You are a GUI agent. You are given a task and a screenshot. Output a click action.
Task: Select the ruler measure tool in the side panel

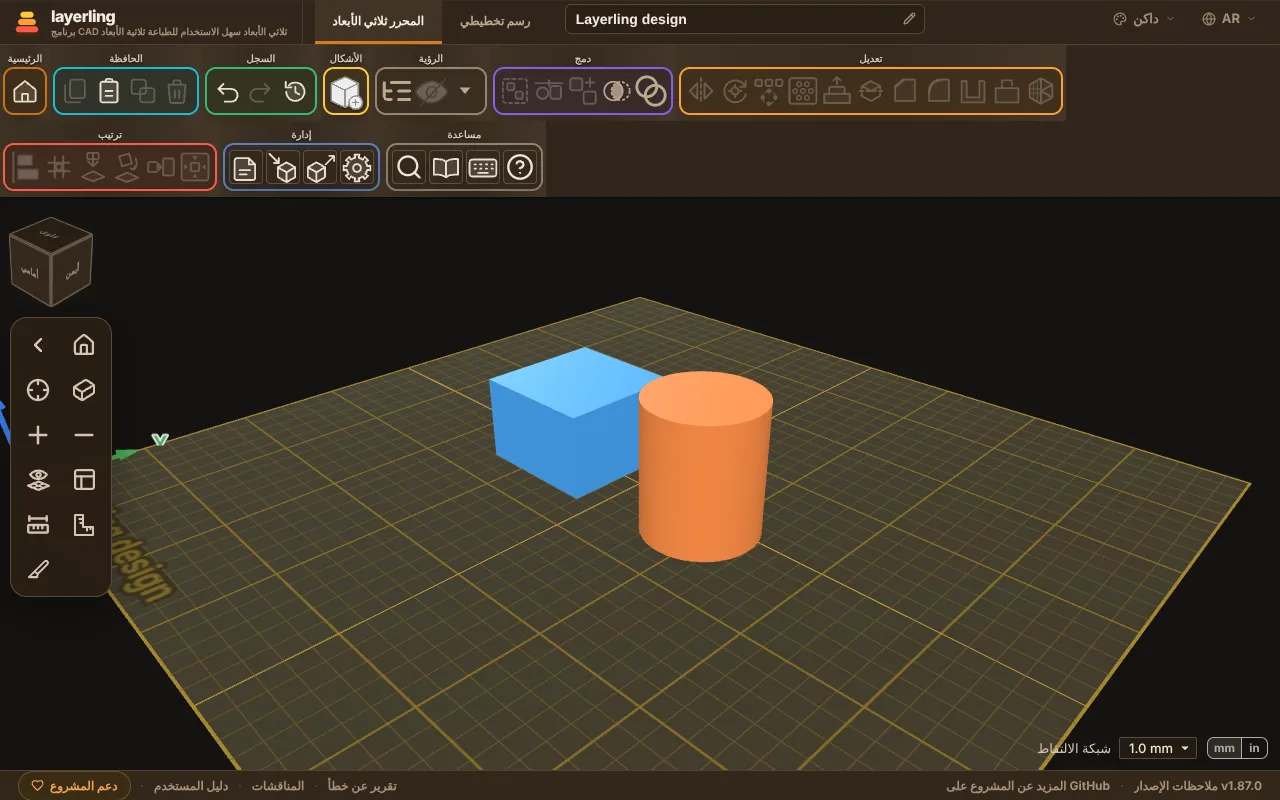(x=38, y=524)
